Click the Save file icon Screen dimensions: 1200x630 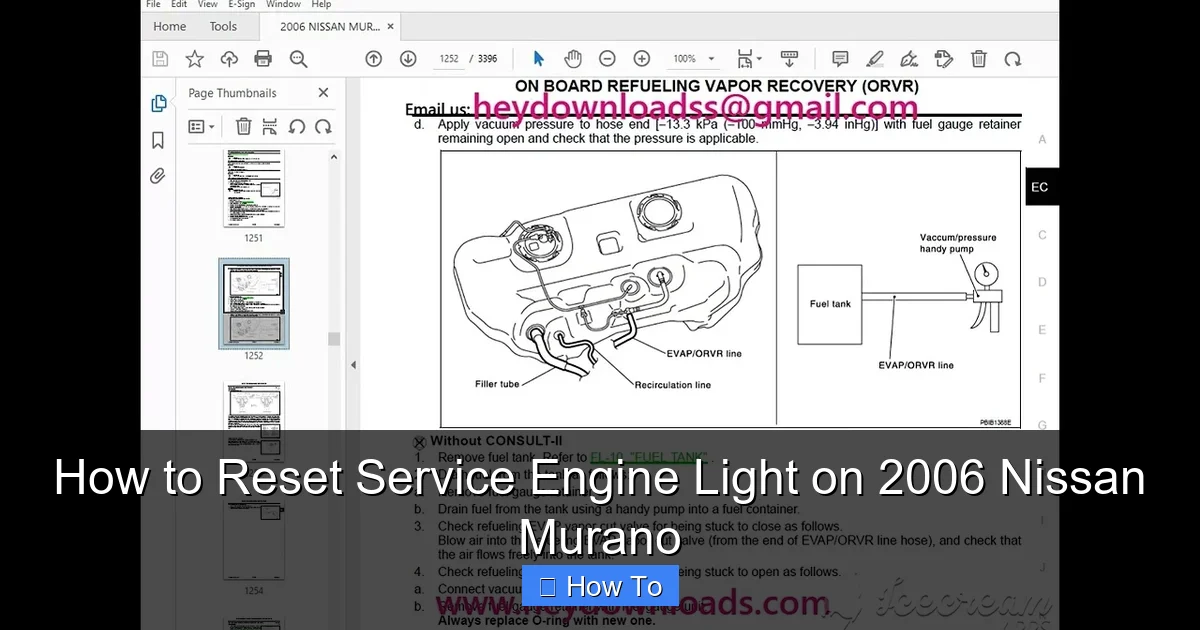[159, 58]
